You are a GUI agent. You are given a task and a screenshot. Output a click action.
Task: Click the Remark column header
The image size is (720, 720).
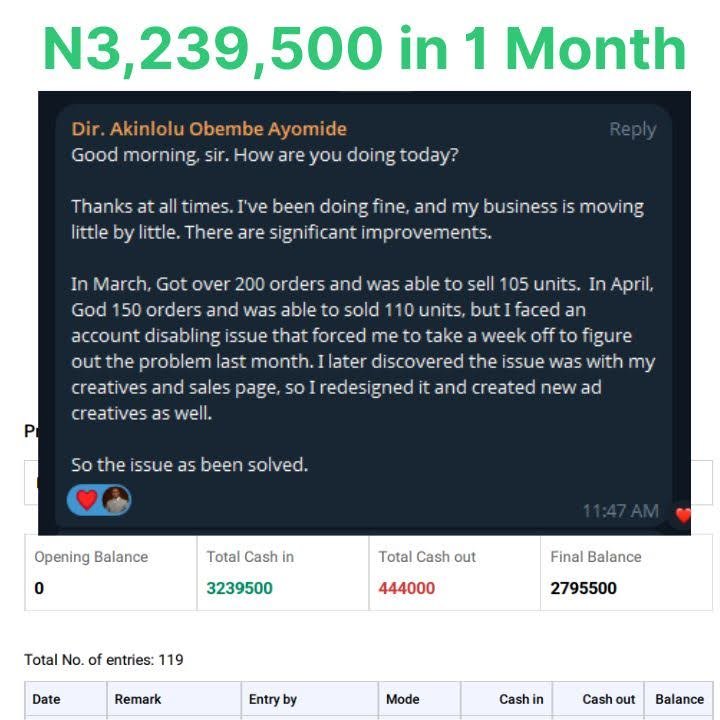[138, 699]
